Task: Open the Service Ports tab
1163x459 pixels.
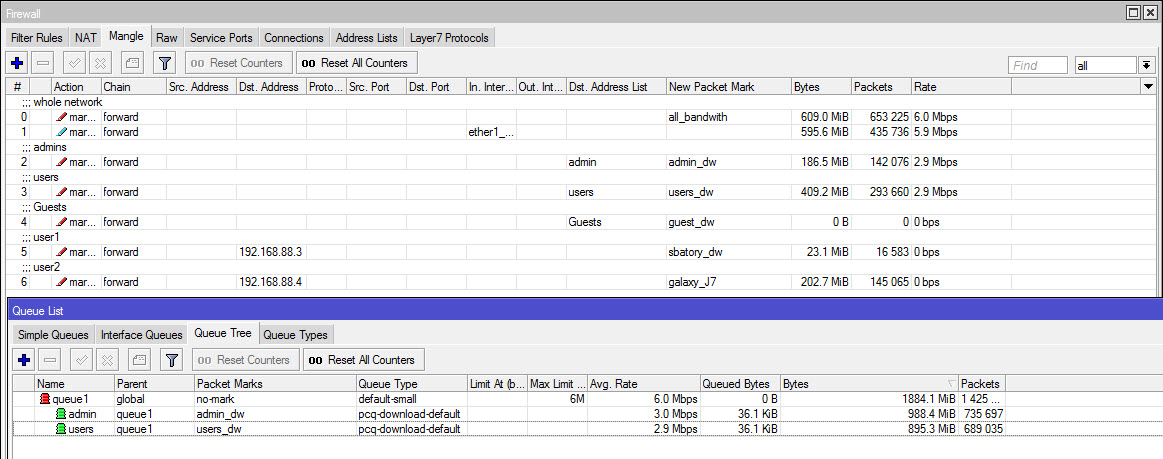Action: [221, 38]
